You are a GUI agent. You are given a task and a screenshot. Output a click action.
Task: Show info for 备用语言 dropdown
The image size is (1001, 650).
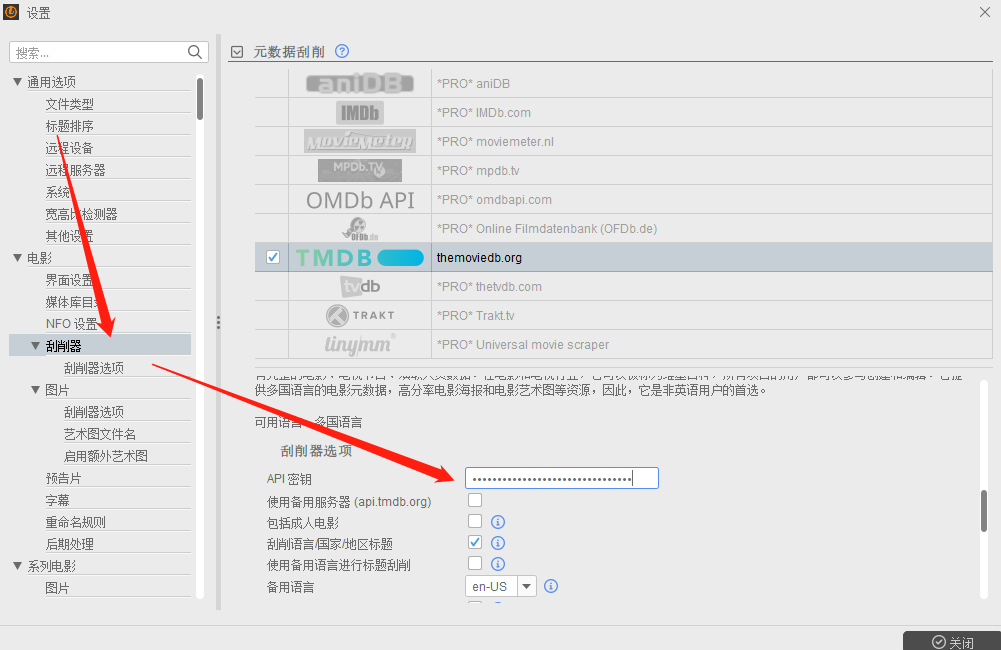551,586
